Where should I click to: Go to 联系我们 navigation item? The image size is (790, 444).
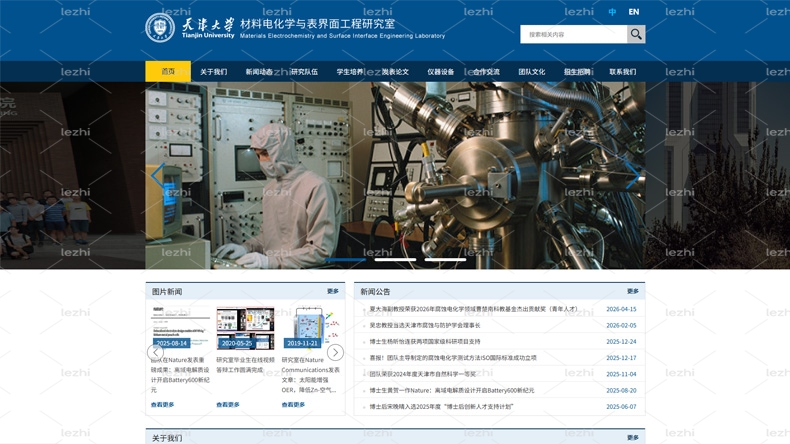[623, 72]
